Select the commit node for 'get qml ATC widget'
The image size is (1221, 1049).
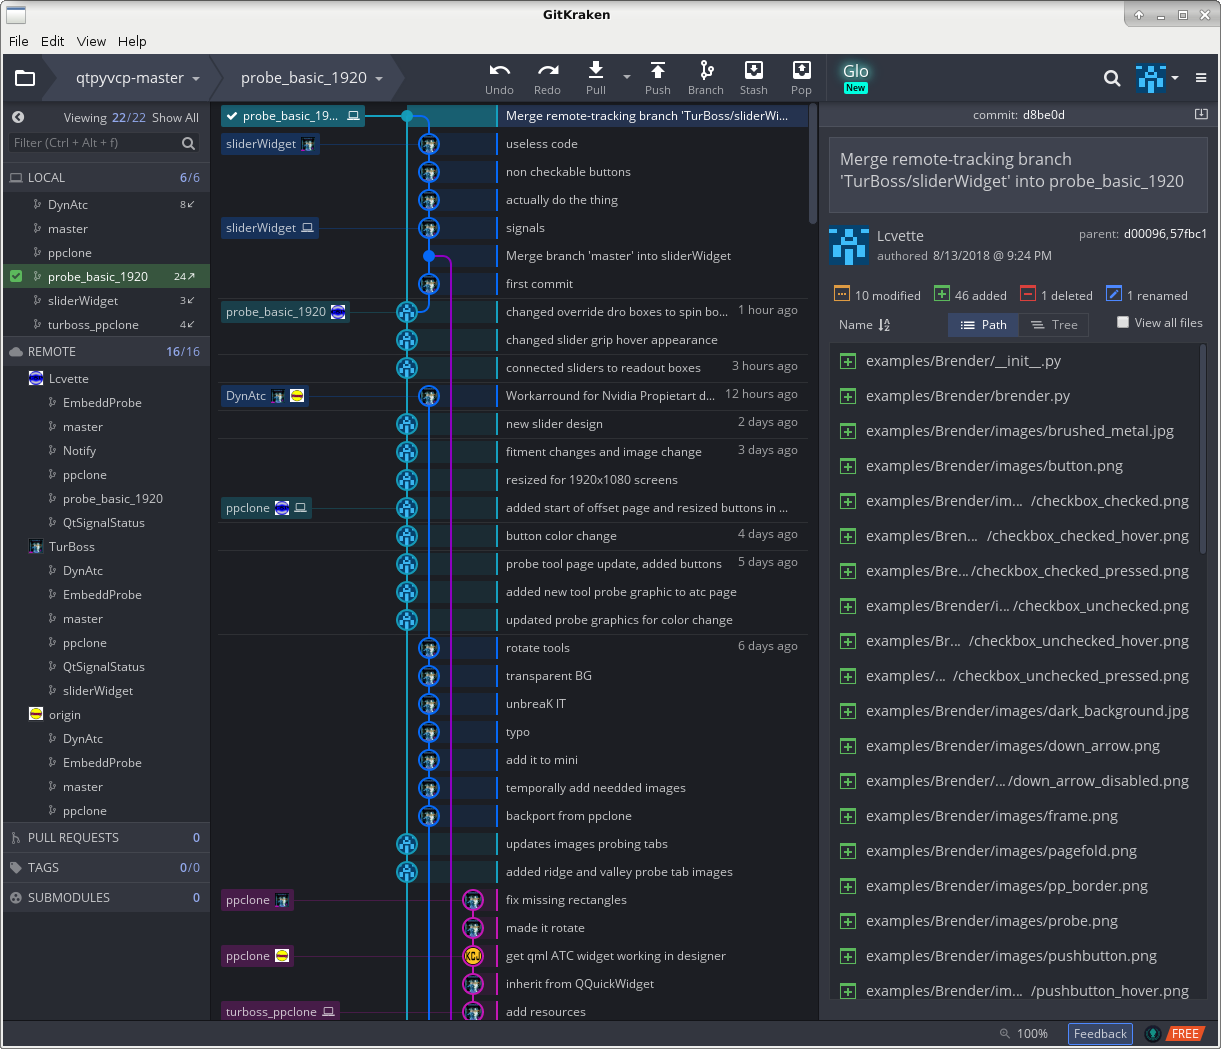473,956
